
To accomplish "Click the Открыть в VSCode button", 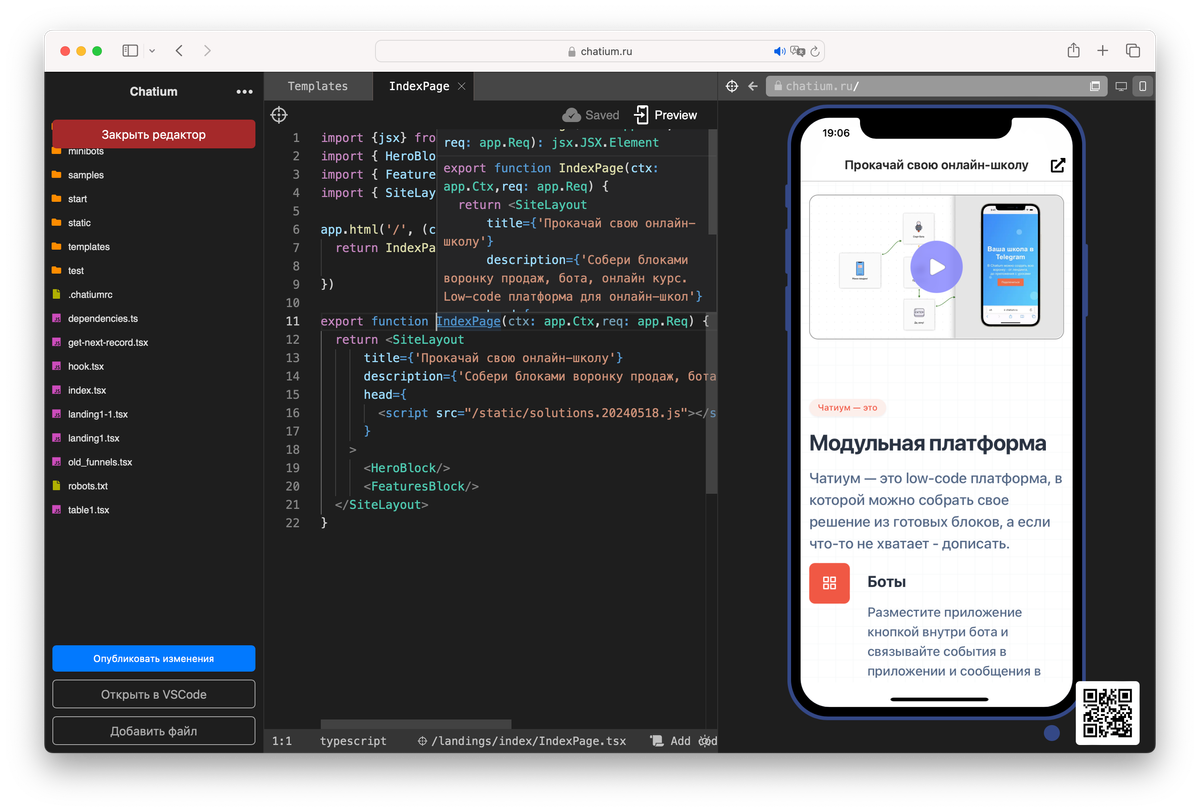I will pyautogui.click(x=153, y=694).
